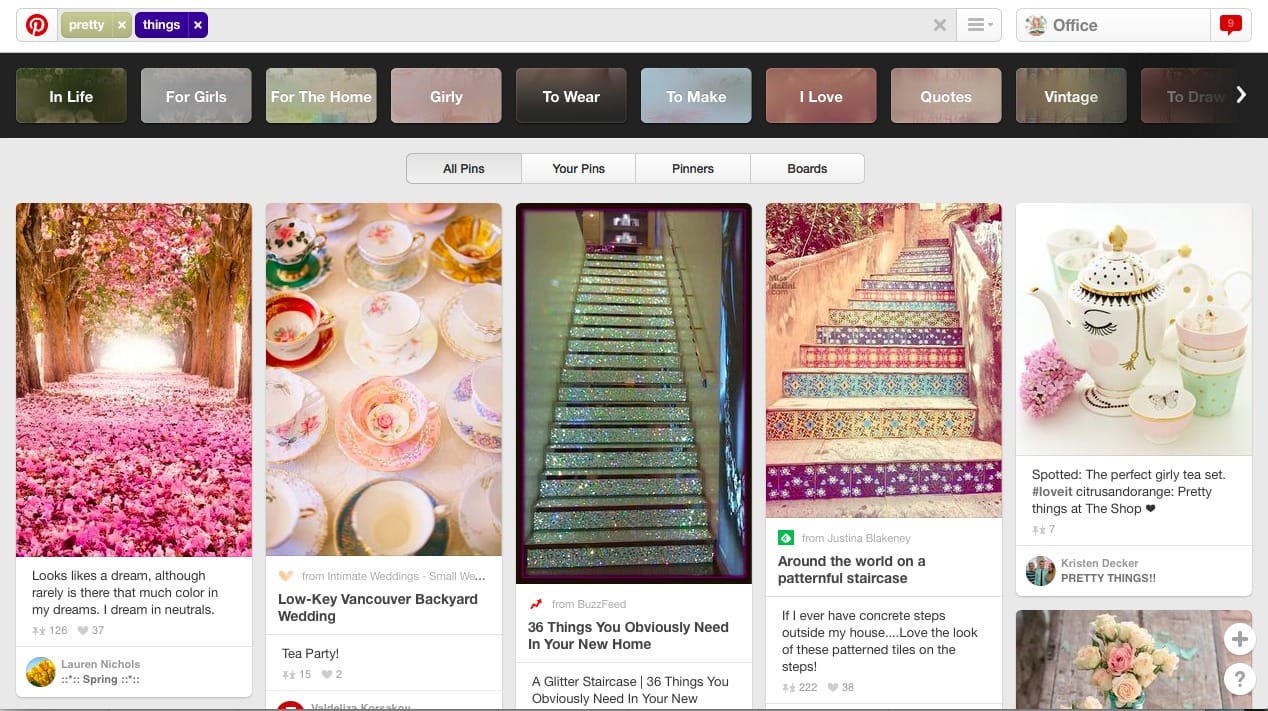Click '36 Things You Obviously Need' title

(x=628, y=635)
